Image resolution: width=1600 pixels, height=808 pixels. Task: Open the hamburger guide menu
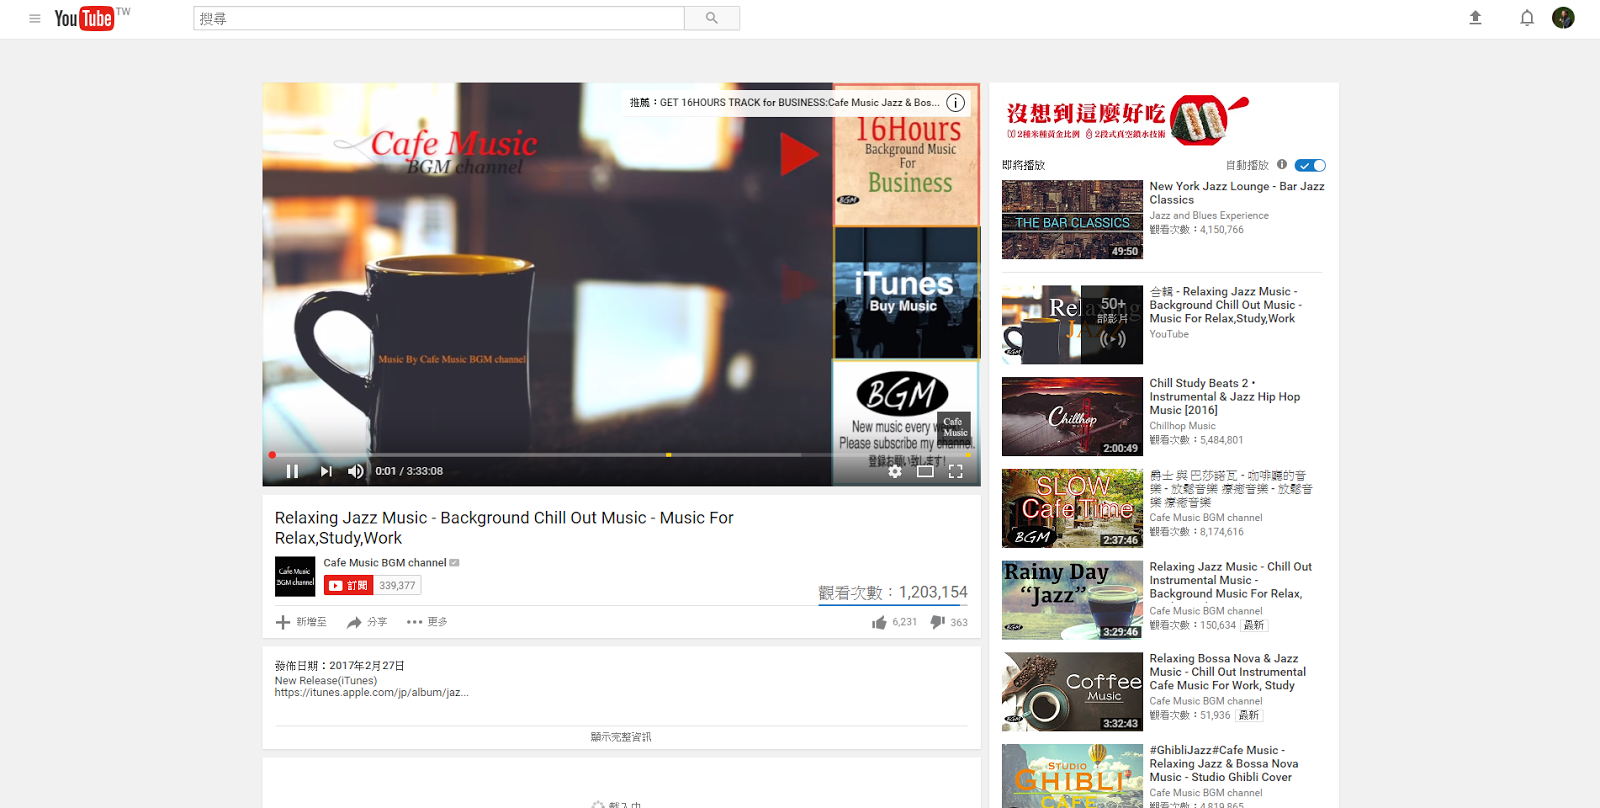coord(35,18)
